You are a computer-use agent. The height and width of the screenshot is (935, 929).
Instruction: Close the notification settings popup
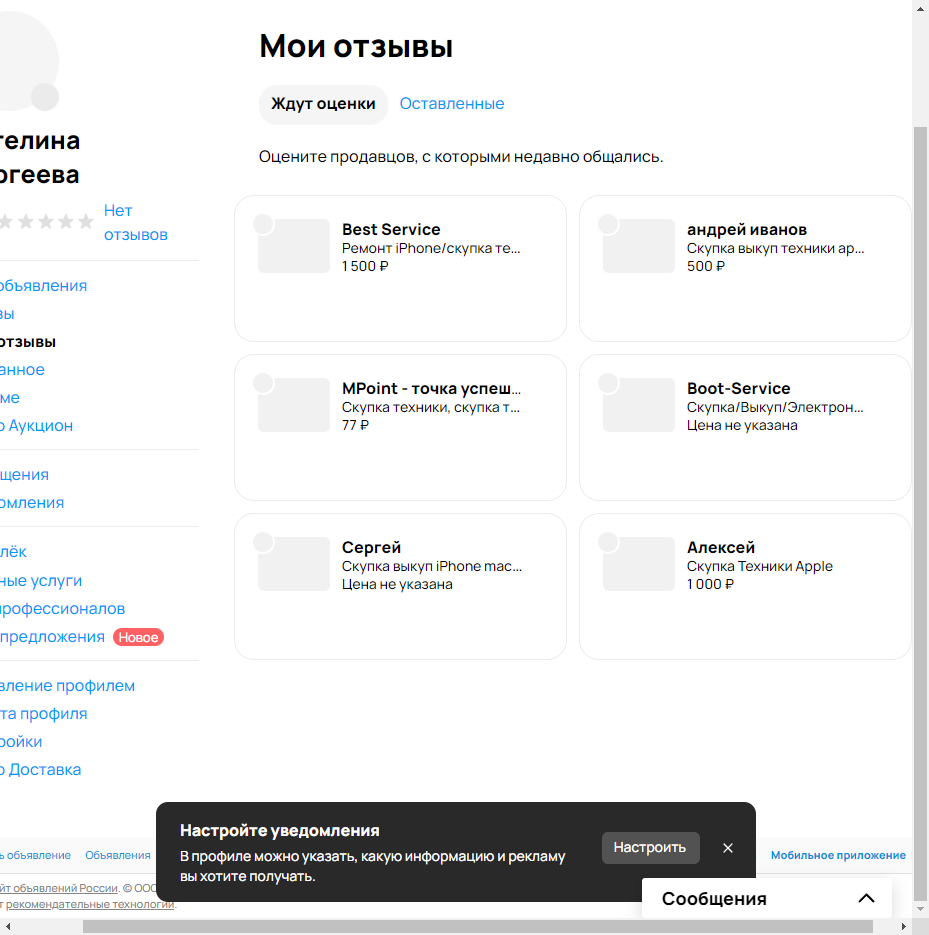[727, 847]
